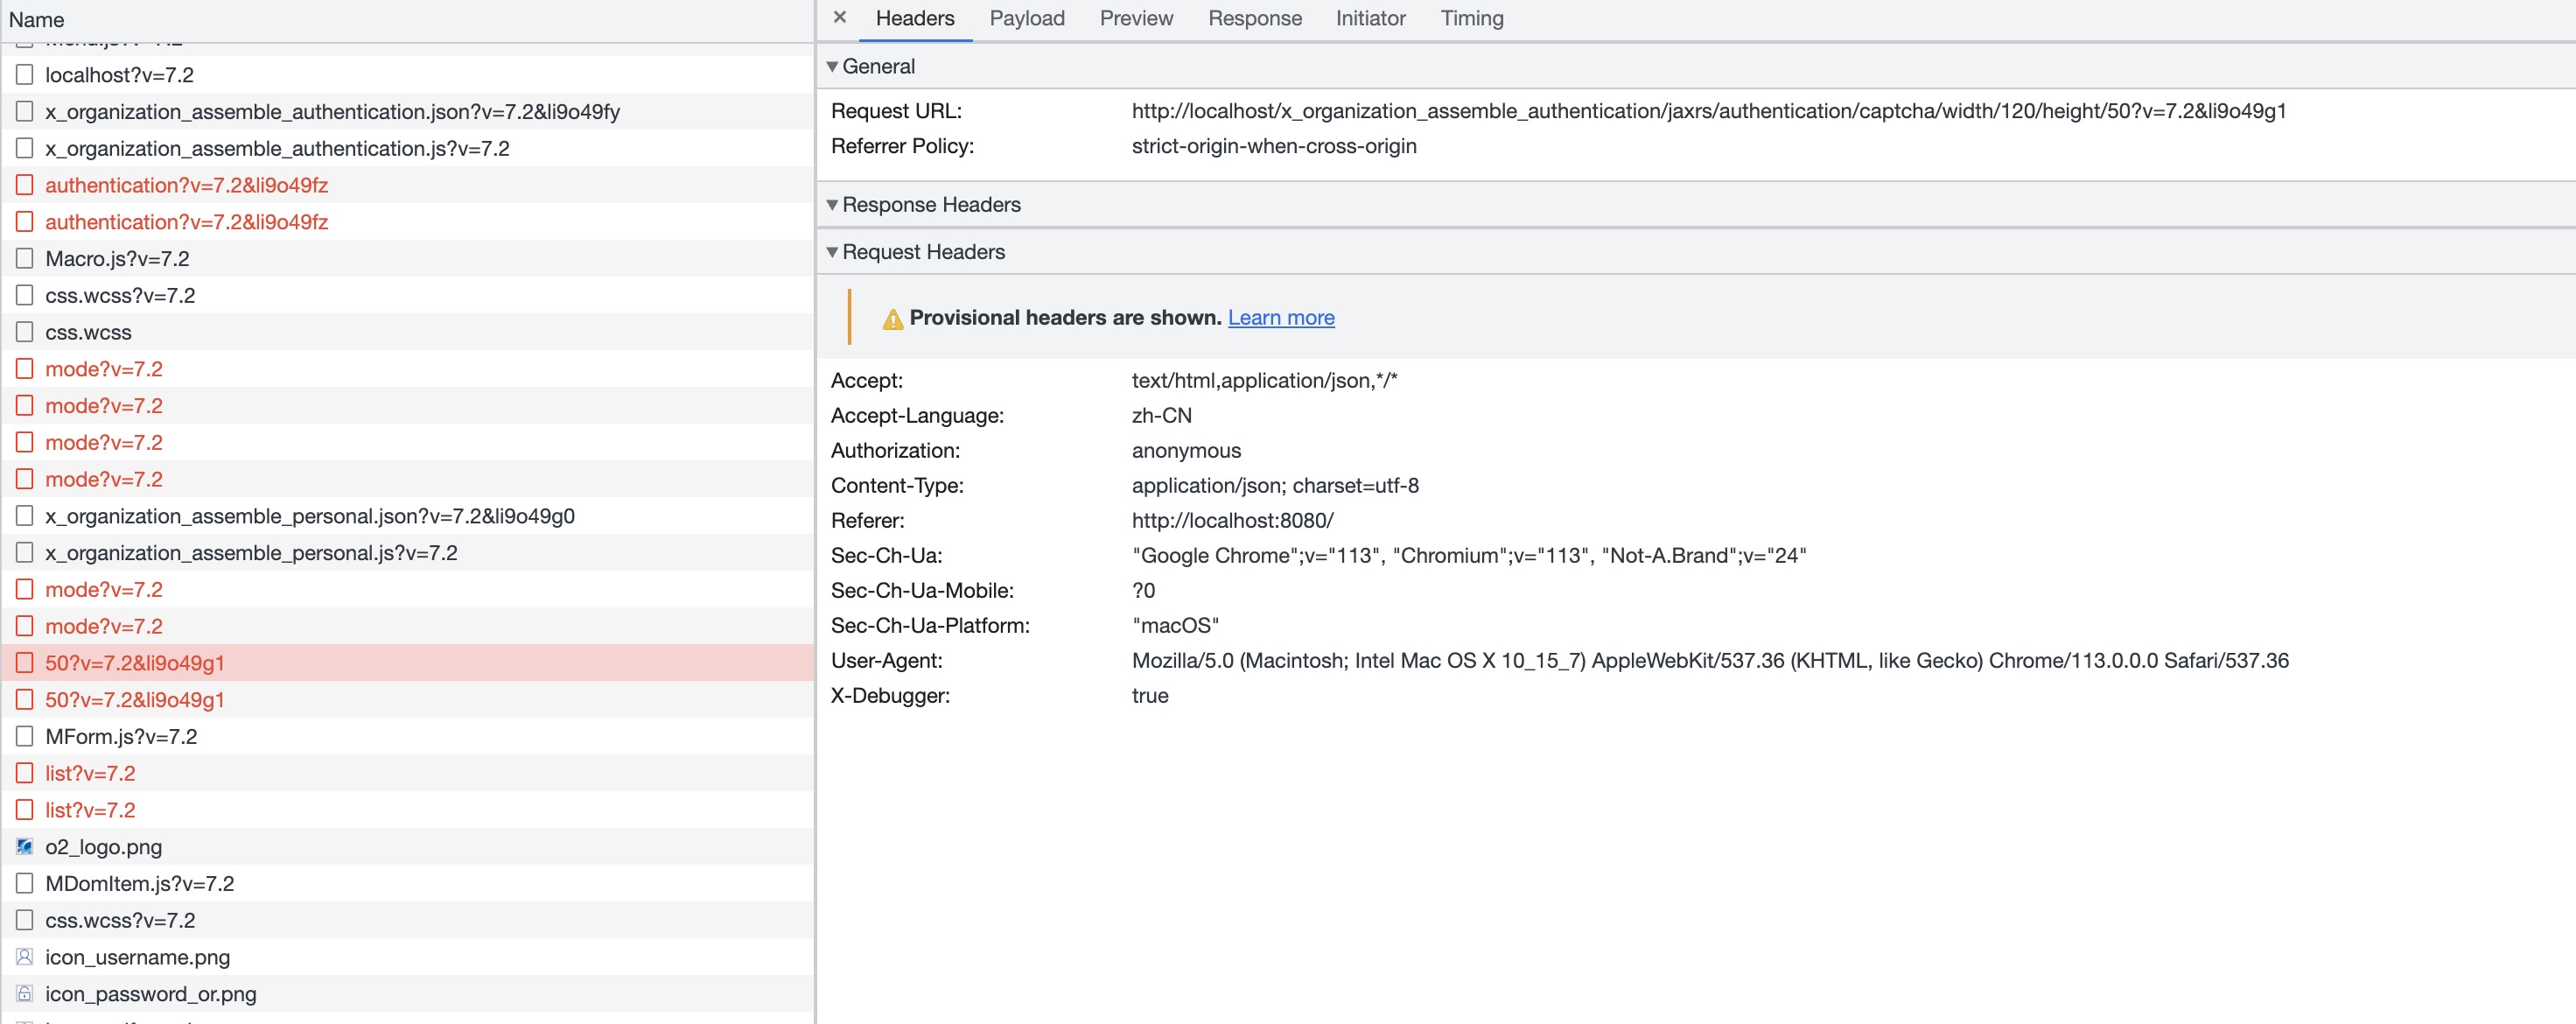This screenshot has width=2576, height=1024.
Task: Click the provisional headers warning triangle icon
Action: (892, 319)
